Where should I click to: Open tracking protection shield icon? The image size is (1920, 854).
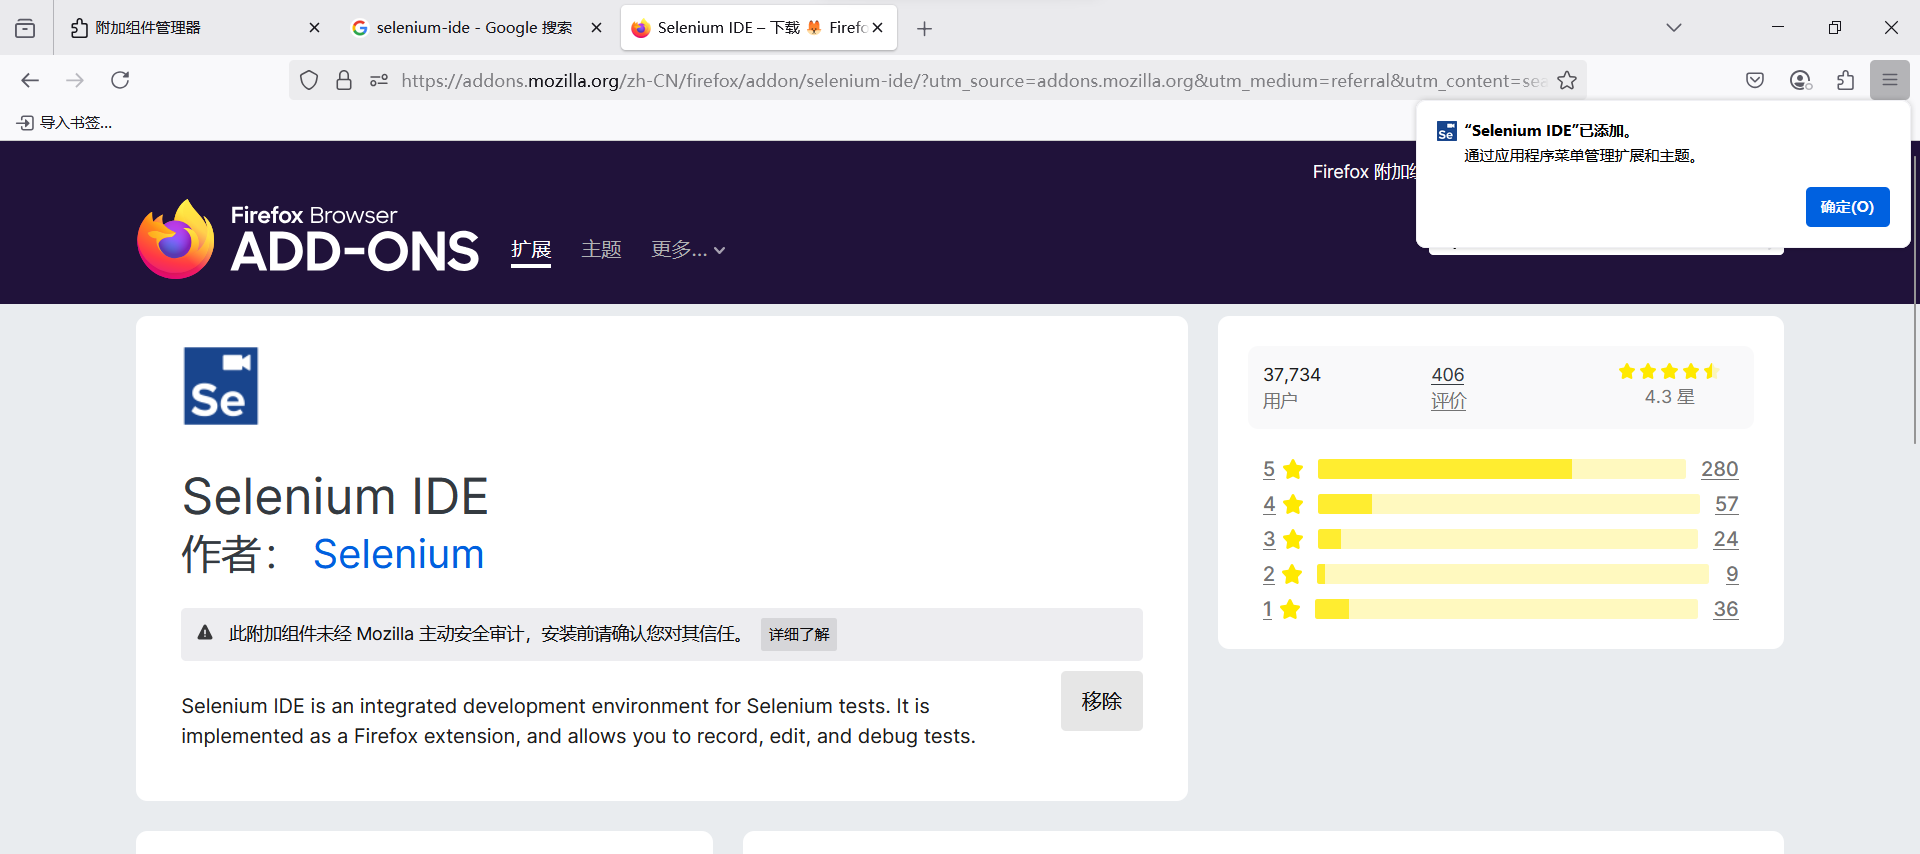[309, 80]
